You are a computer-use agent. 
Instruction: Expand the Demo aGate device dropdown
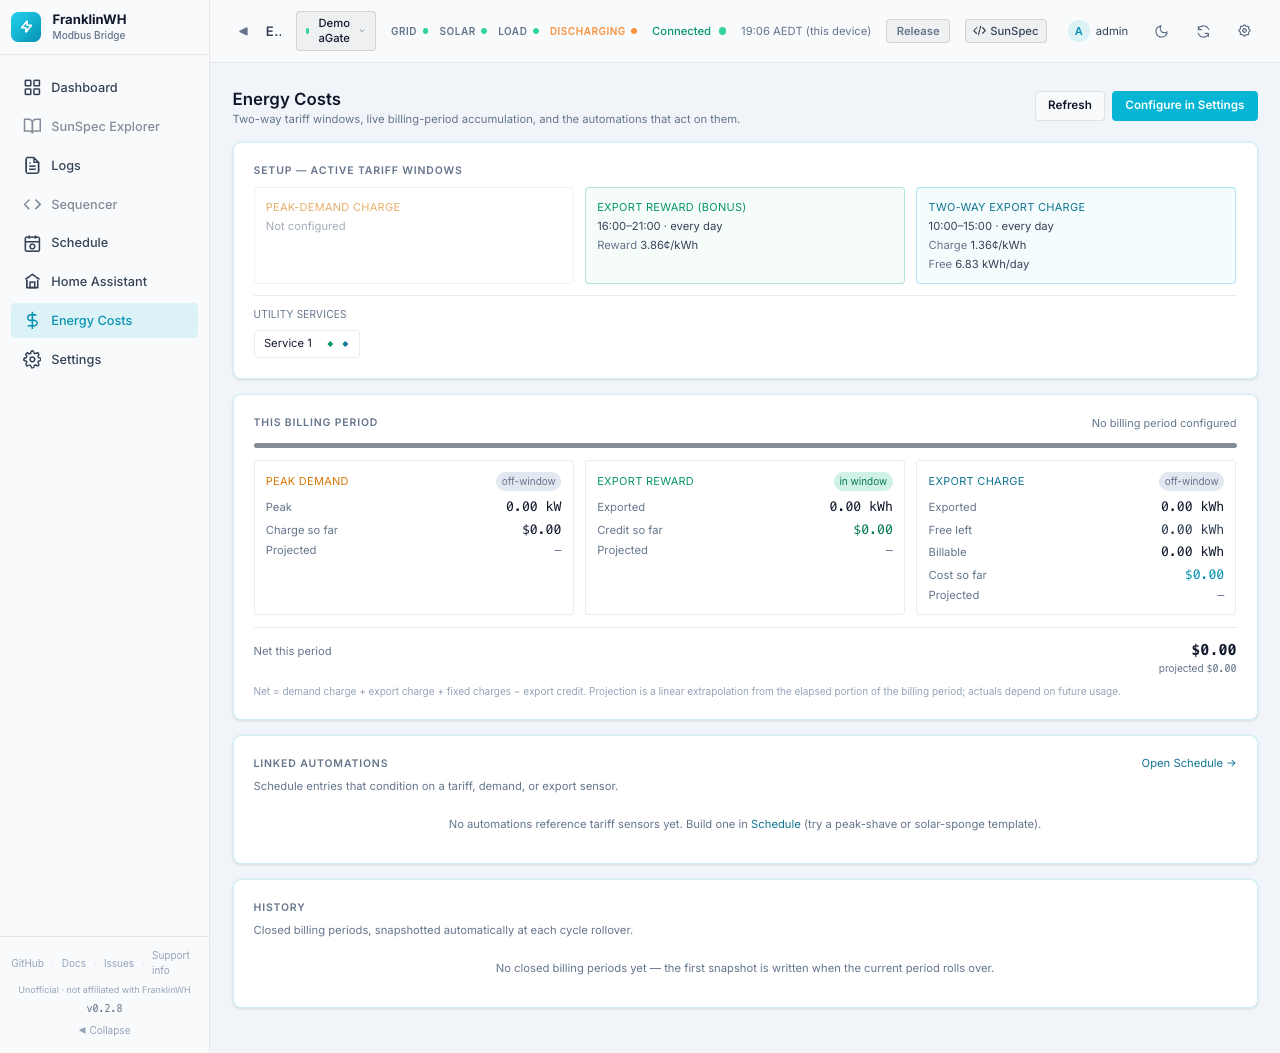click(x=336, y=31)
